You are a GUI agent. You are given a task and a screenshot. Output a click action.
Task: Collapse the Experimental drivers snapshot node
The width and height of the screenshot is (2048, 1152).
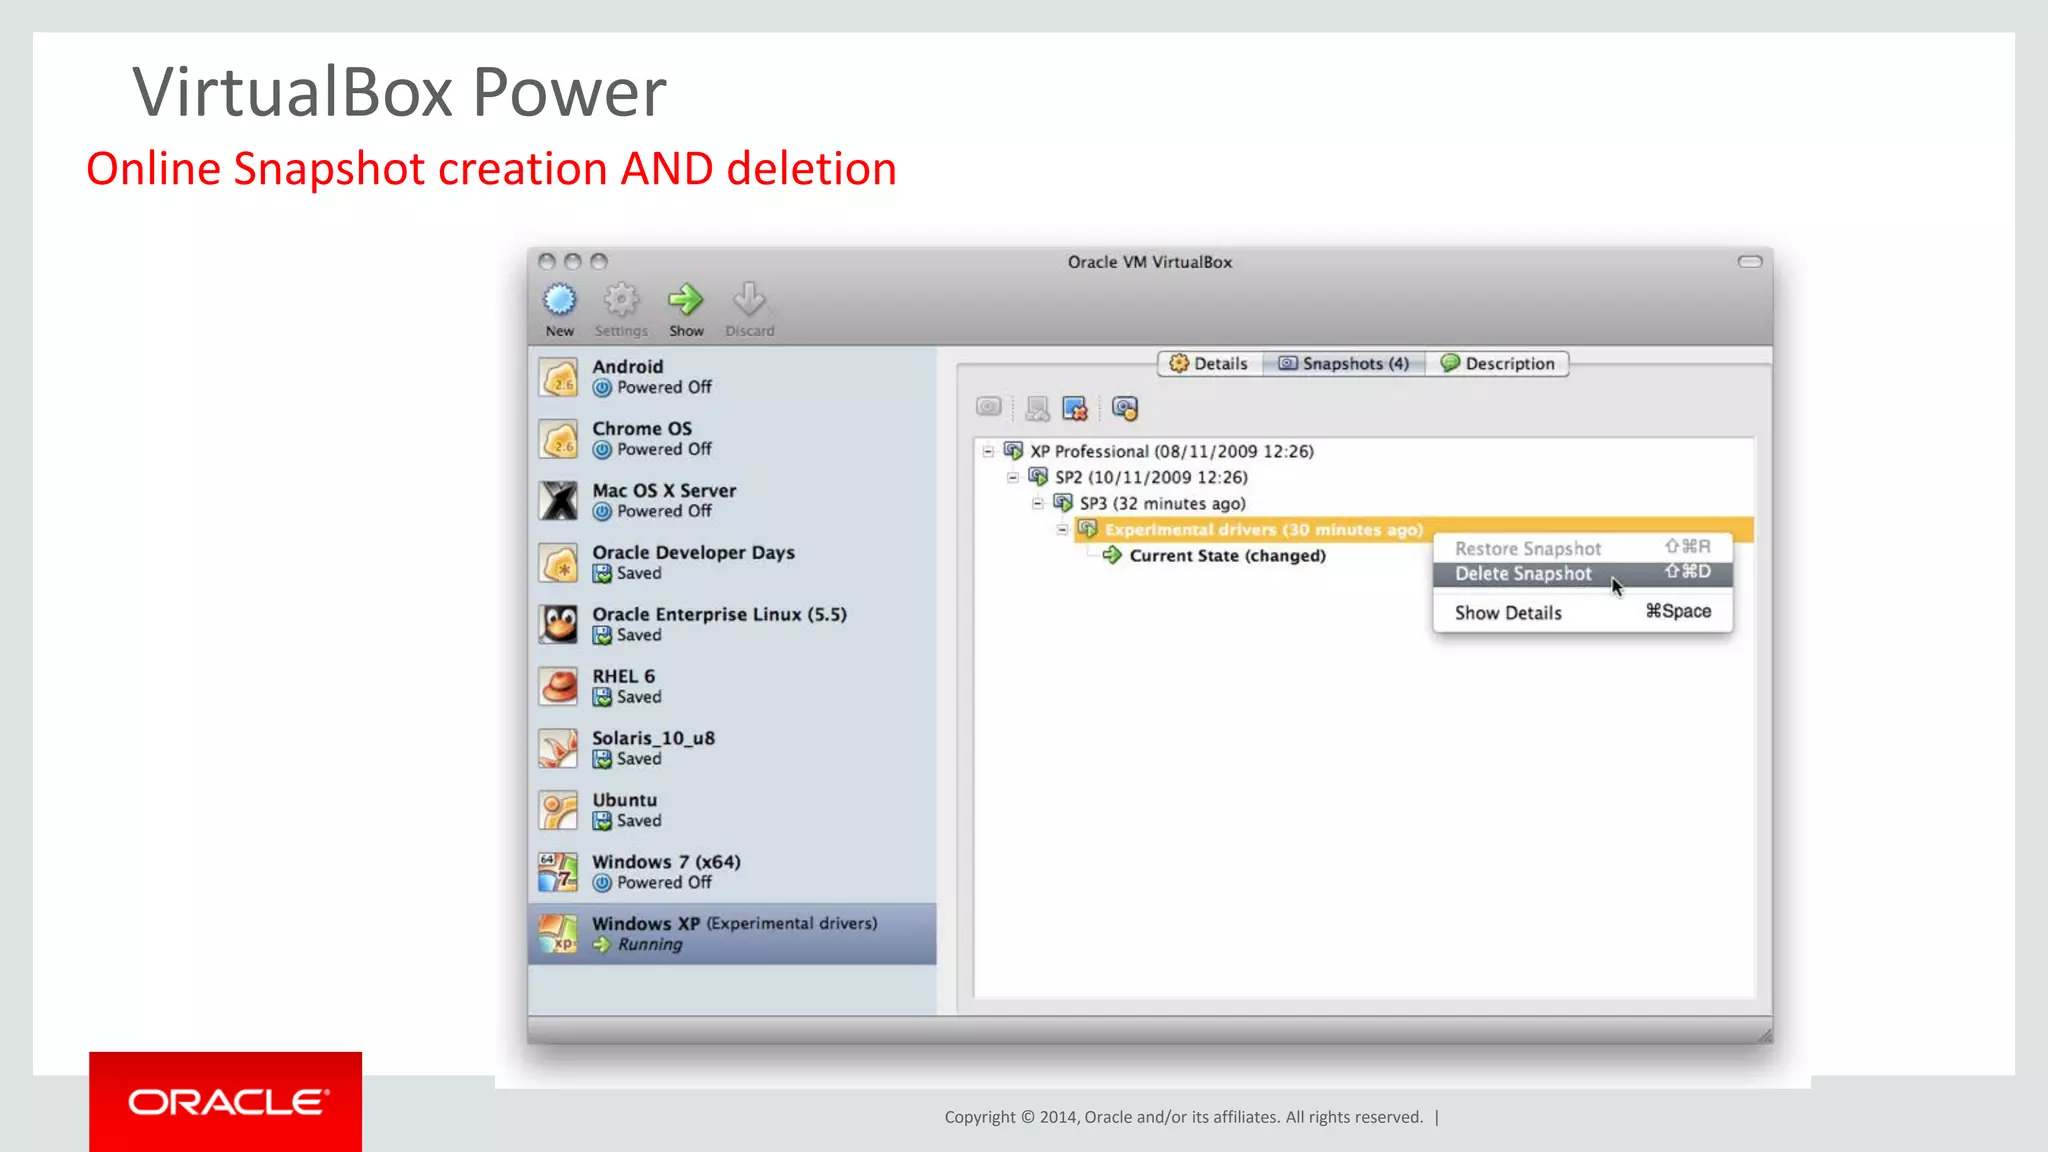[1062, 529]
